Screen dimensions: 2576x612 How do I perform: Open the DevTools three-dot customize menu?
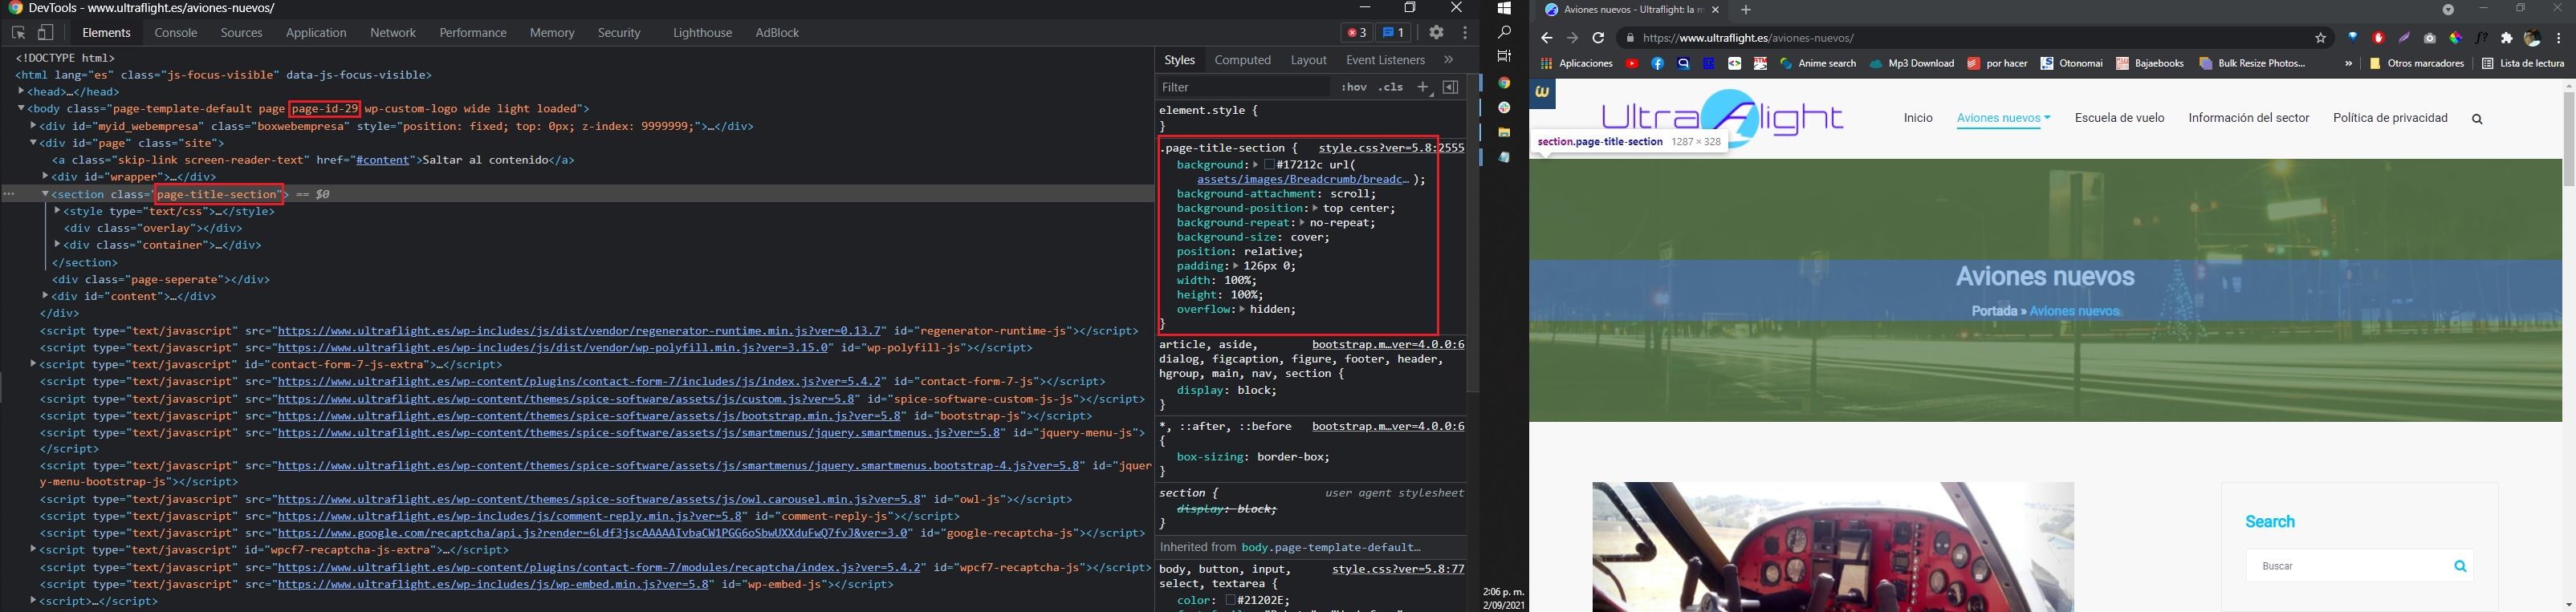point(1465,33)
